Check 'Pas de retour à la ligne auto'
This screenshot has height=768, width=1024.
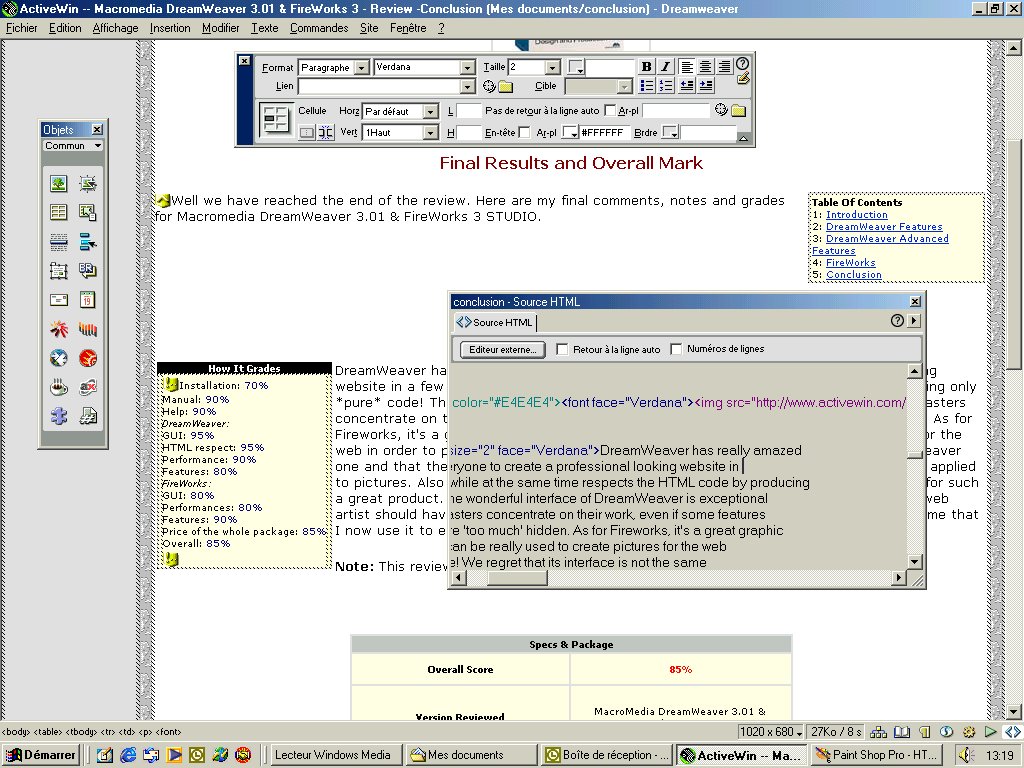[610, 110]
